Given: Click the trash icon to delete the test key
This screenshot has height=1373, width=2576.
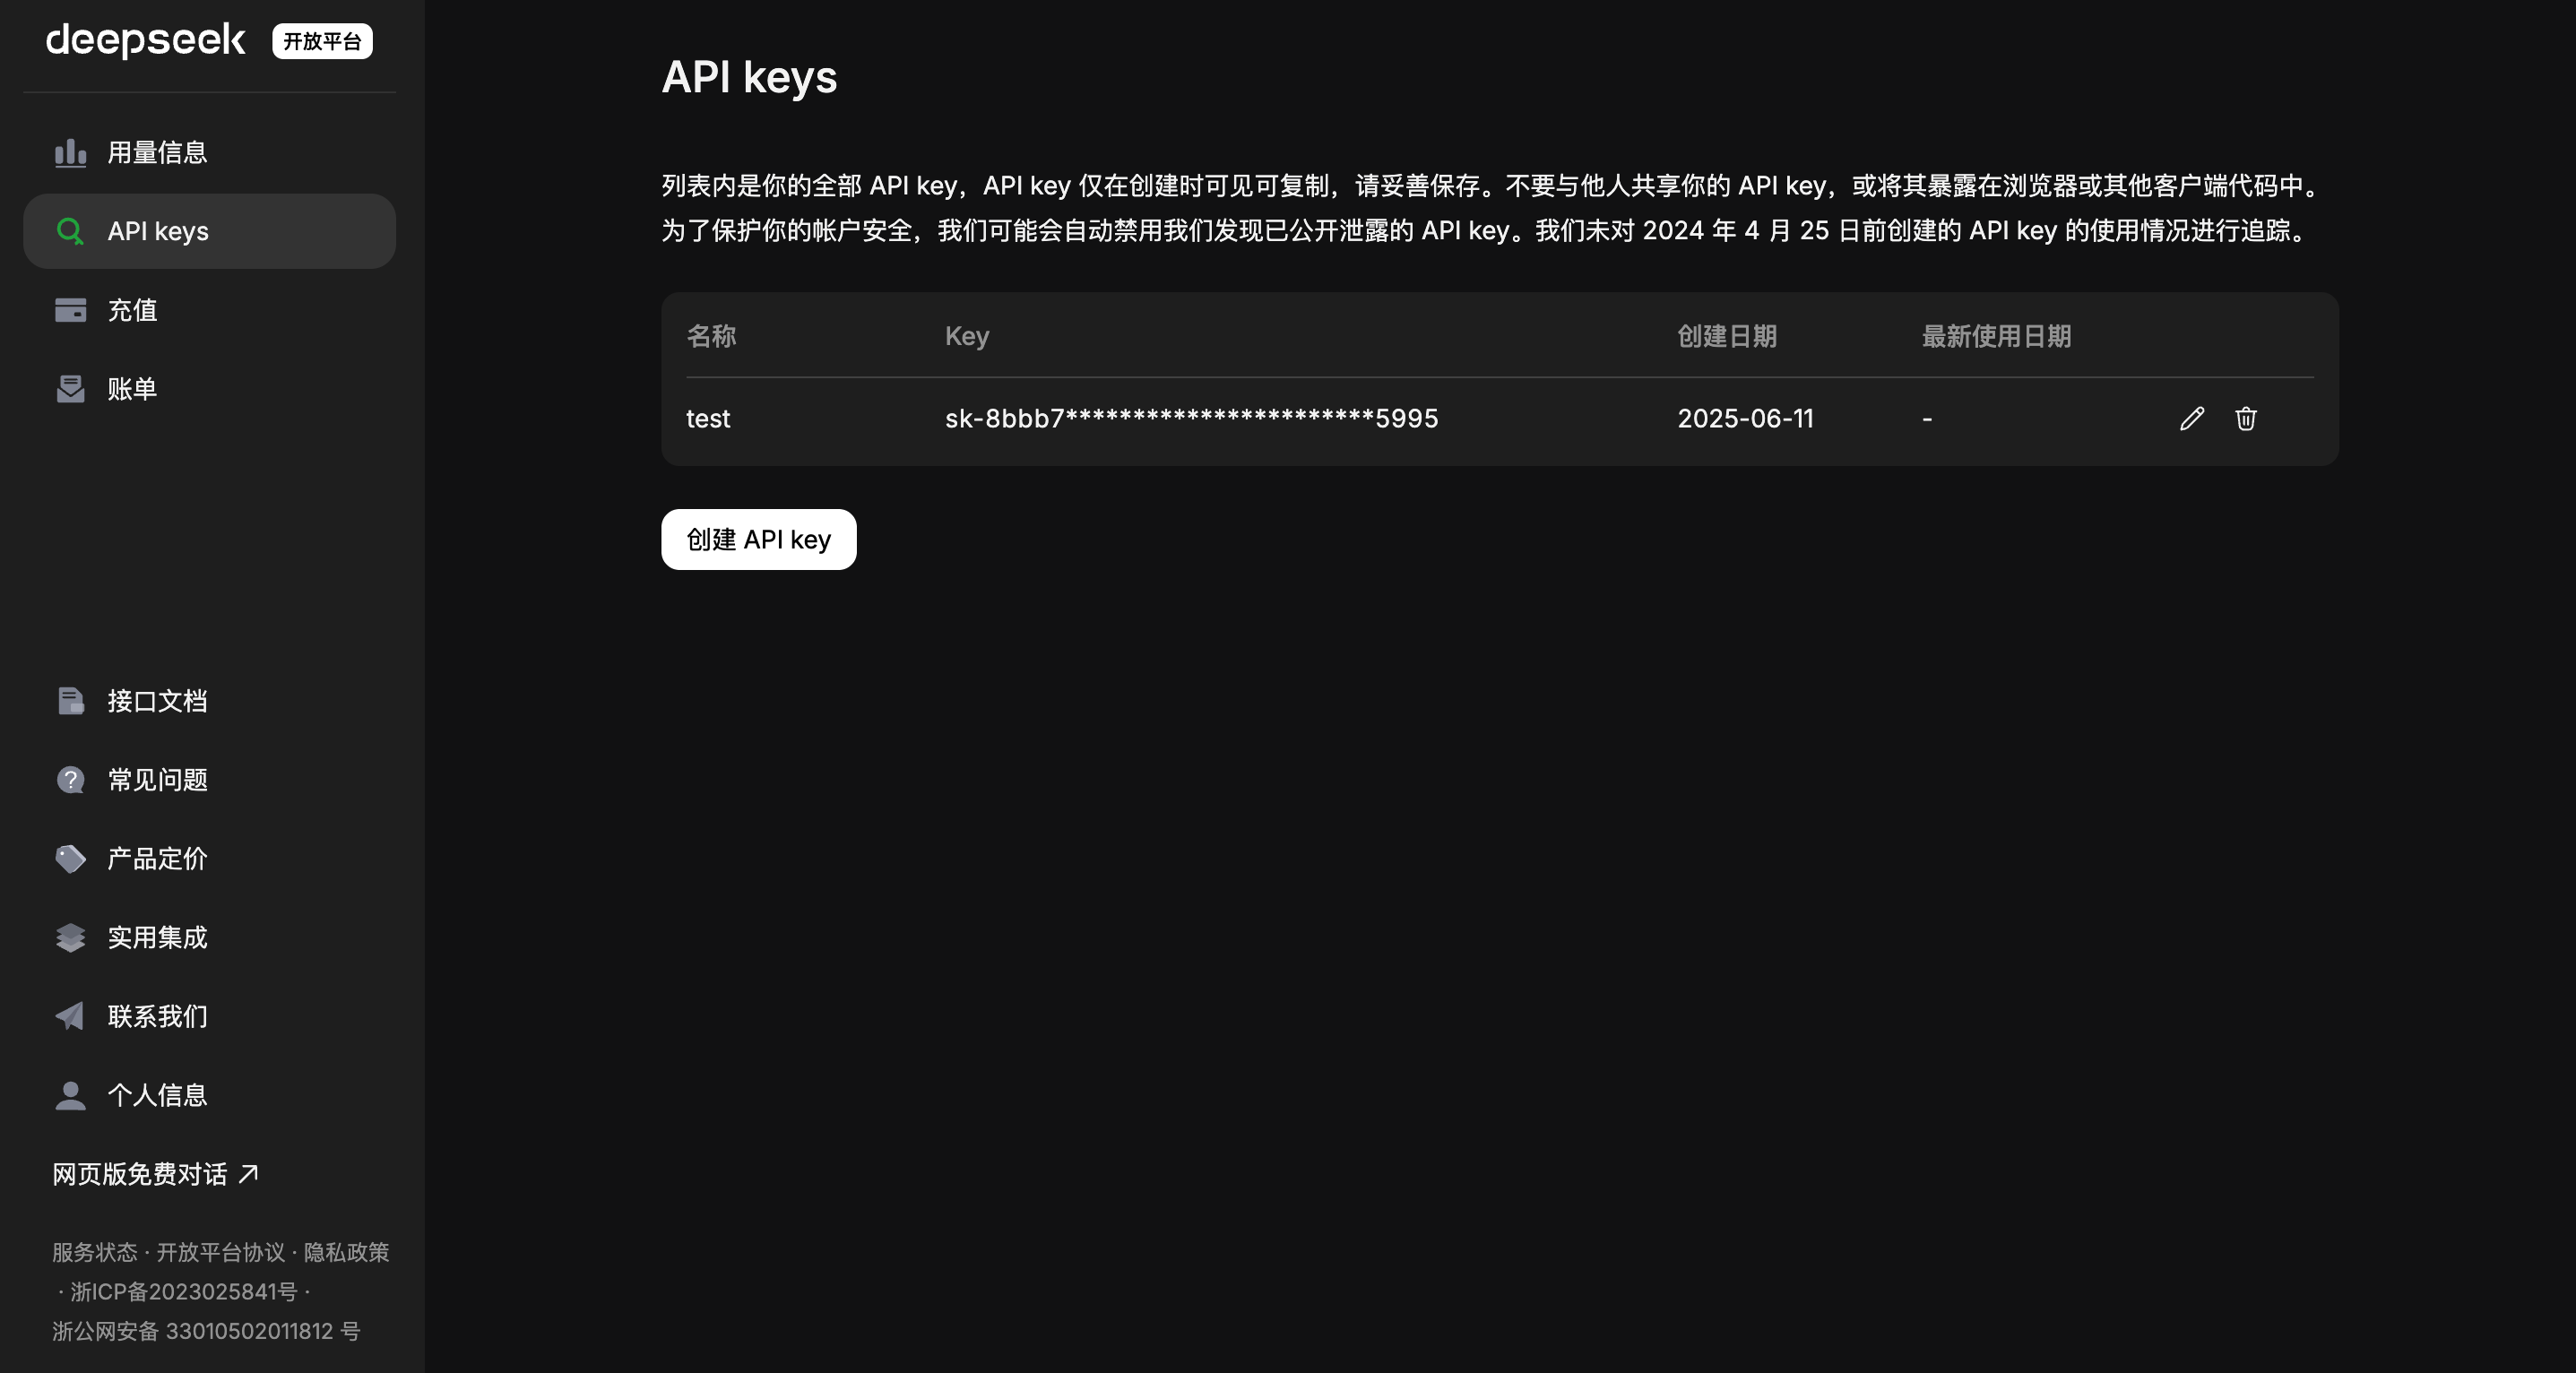Looking at the screenshot, I should click(x=2246, y=419).
